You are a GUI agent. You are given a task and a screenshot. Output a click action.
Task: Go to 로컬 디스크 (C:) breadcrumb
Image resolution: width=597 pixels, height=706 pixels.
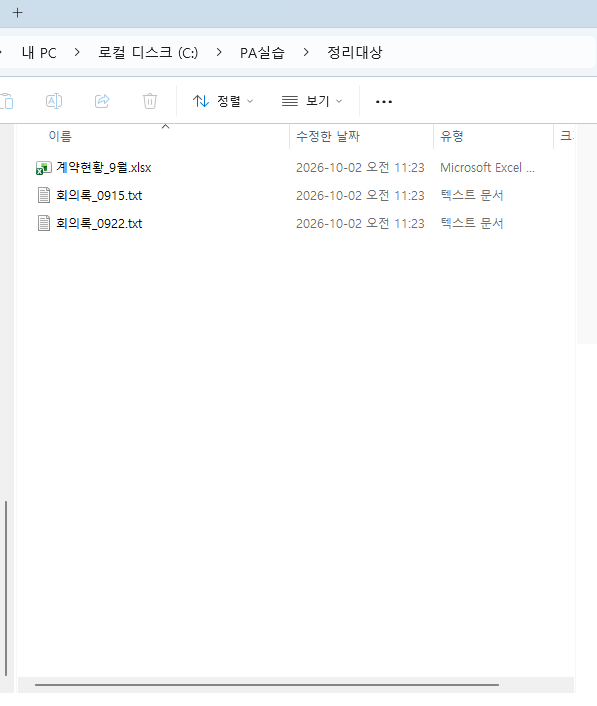tap(148, 53)
